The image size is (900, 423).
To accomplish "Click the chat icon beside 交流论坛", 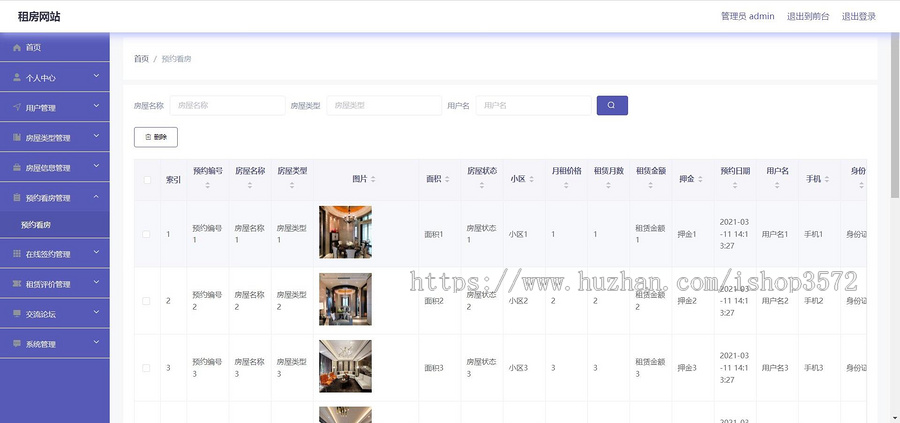I will click(17, 314).
